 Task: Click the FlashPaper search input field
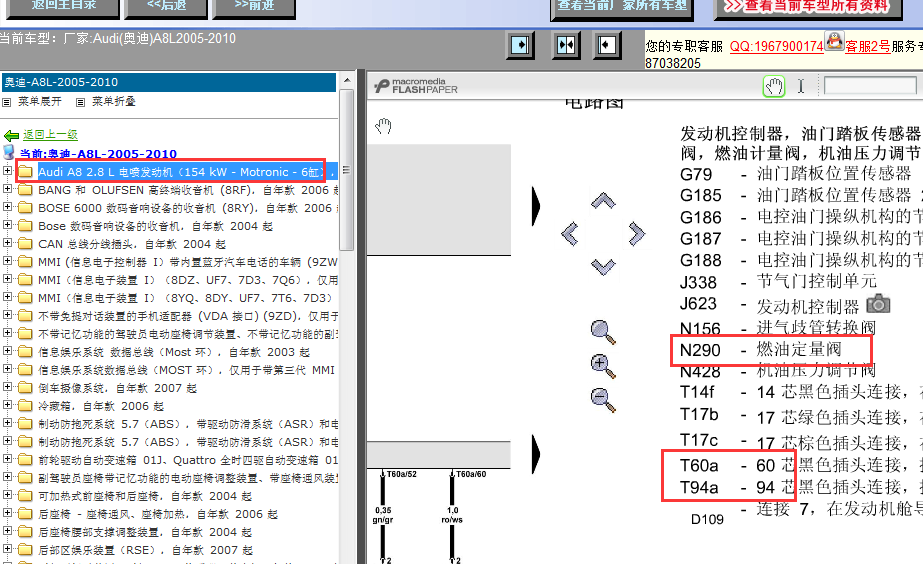click(x=870, y=87)
